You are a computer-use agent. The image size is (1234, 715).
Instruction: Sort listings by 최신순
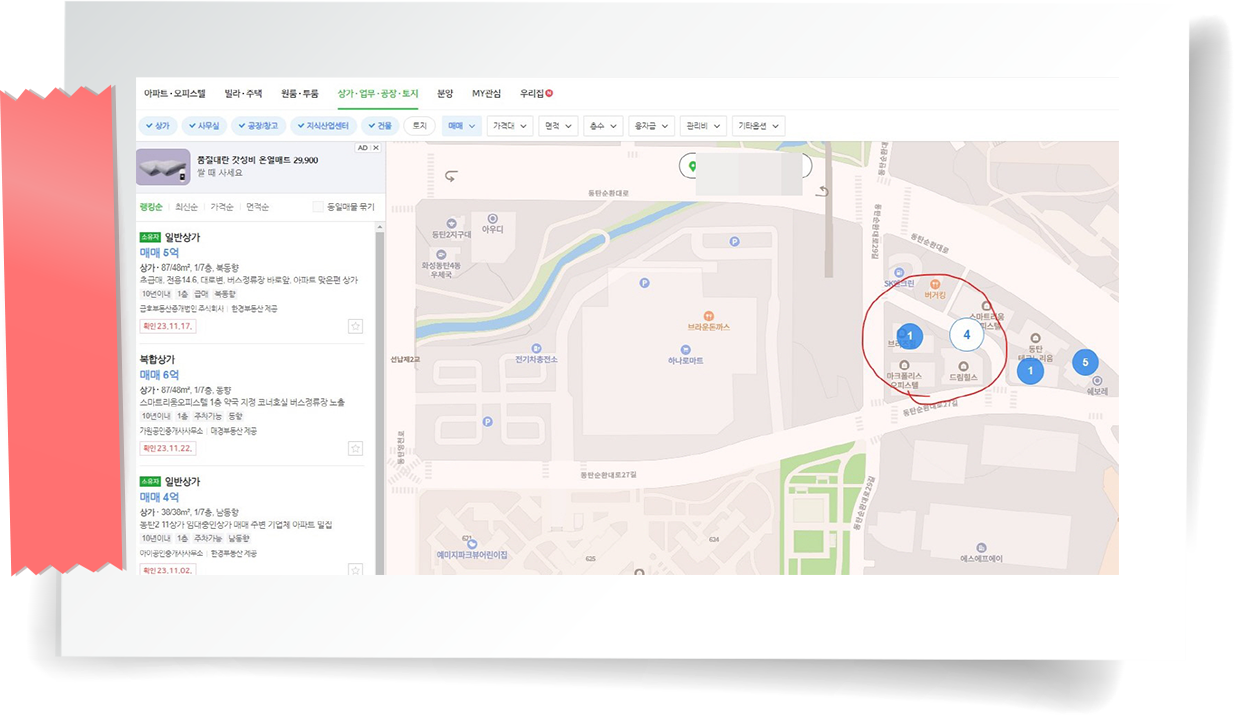pos(186,207)
